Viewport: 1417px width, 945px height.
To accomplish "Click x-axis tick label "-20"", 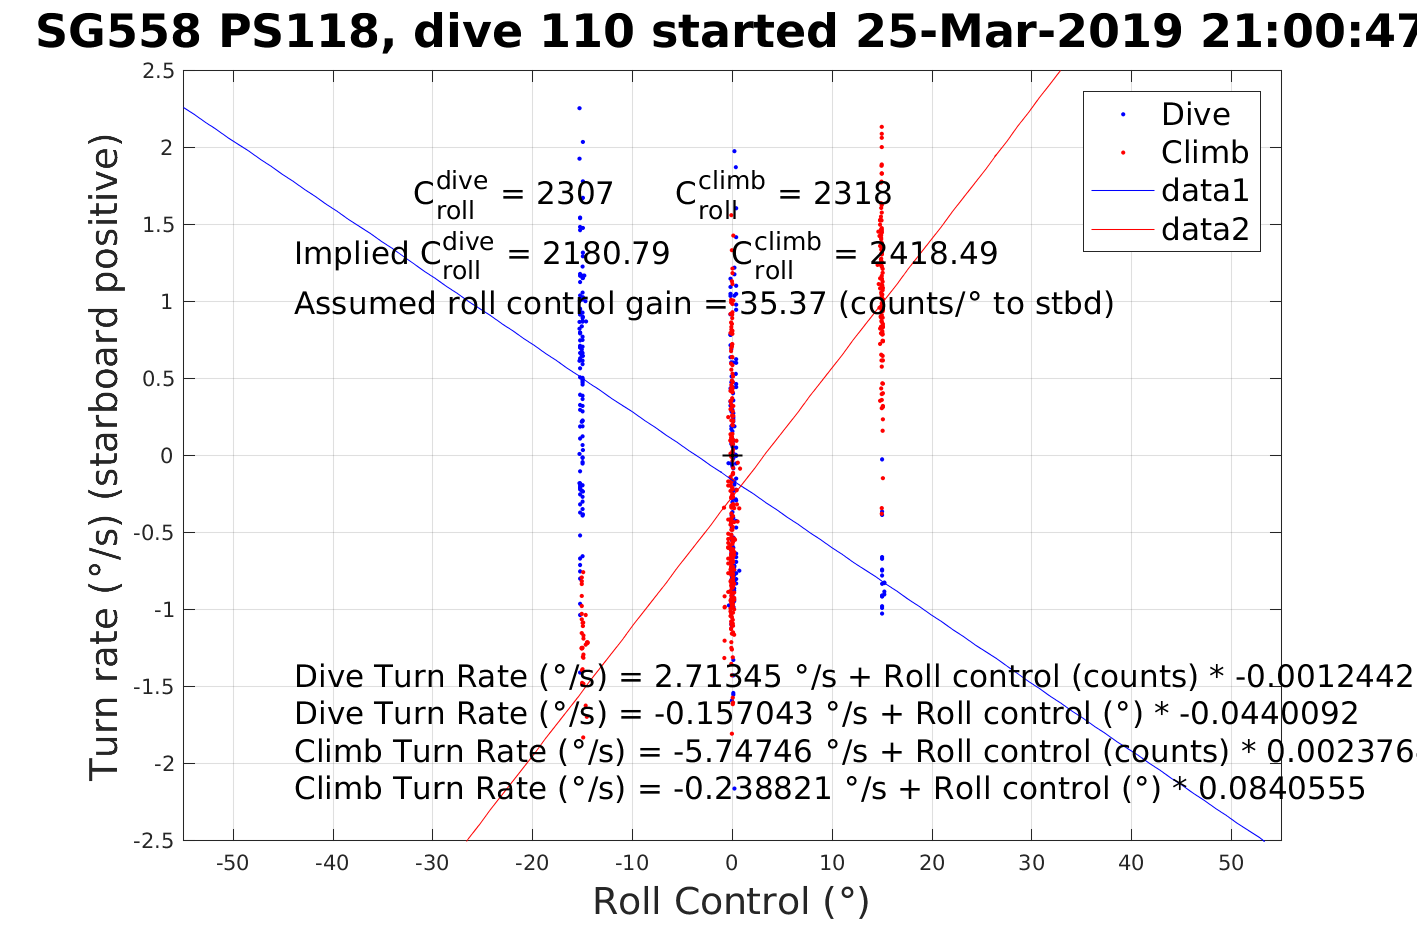I will point(532,863).
